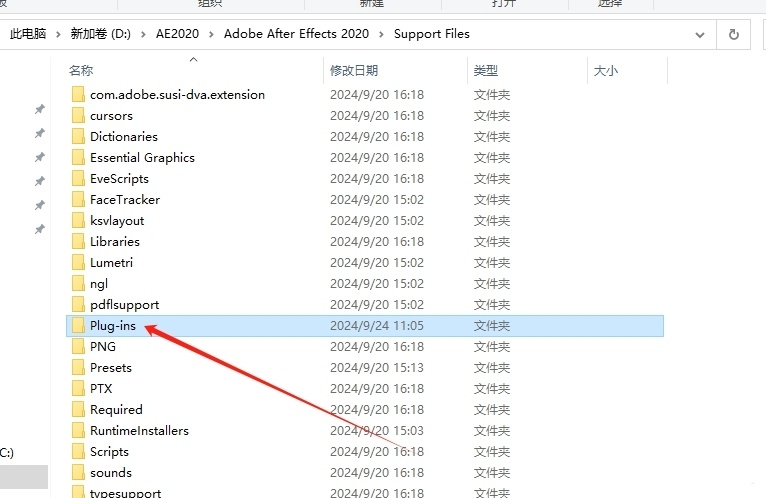Screen dimensions: 766x498
Task: Select the Libraries folder icon
Action: (78, 241)
